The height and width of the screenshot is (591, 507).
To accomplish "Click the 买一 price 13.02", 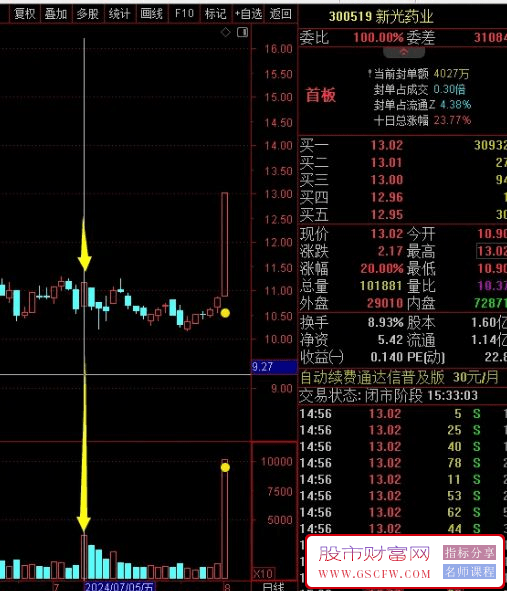I will (386, 145).
